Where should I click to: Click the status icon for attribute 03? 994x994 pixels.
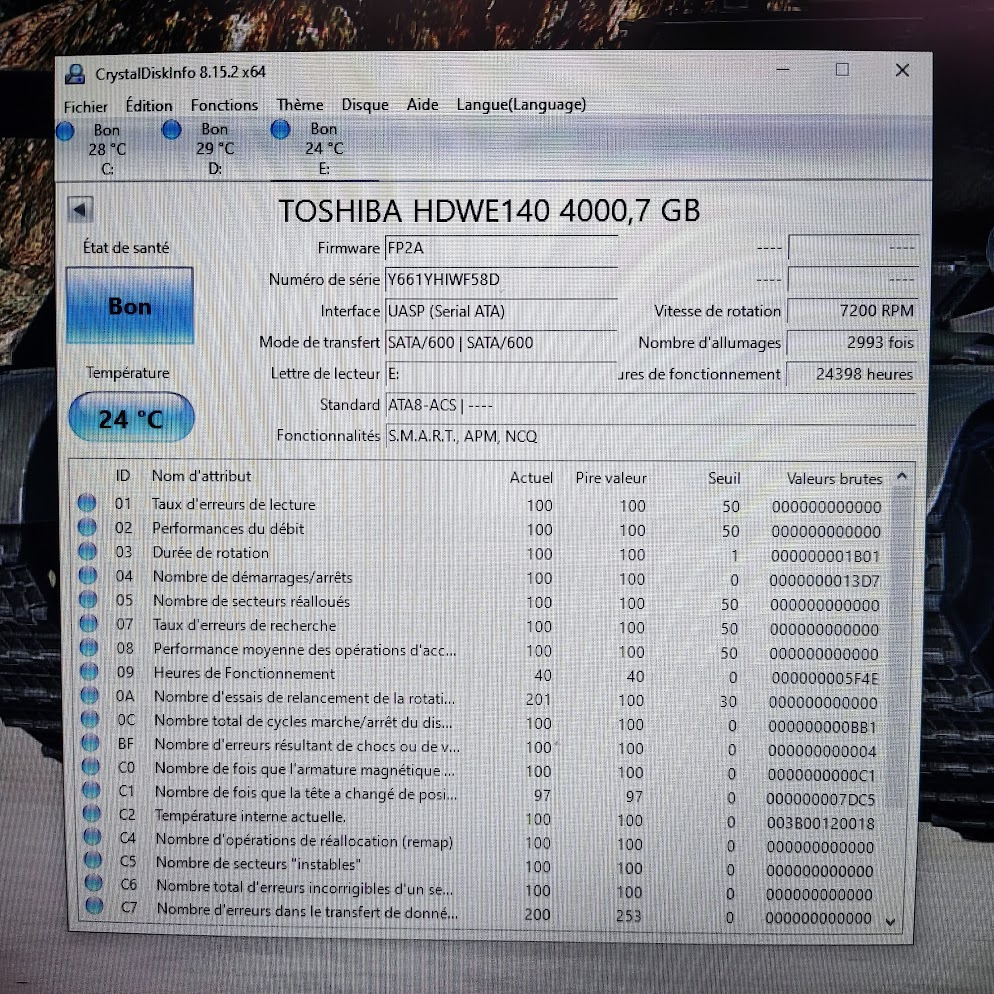point(87,552)
